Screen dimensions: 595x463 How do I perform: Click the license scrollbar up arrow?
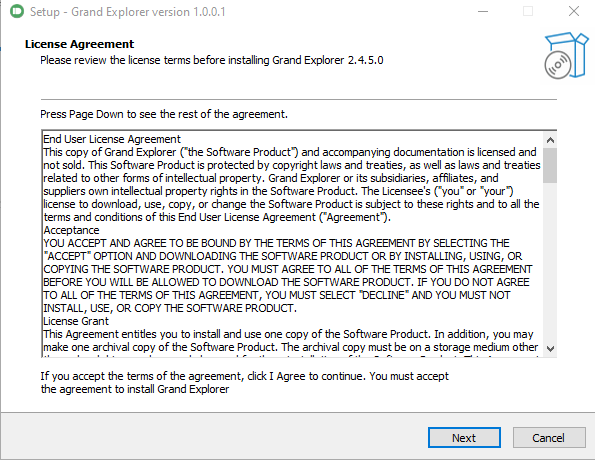click(550, 140)
